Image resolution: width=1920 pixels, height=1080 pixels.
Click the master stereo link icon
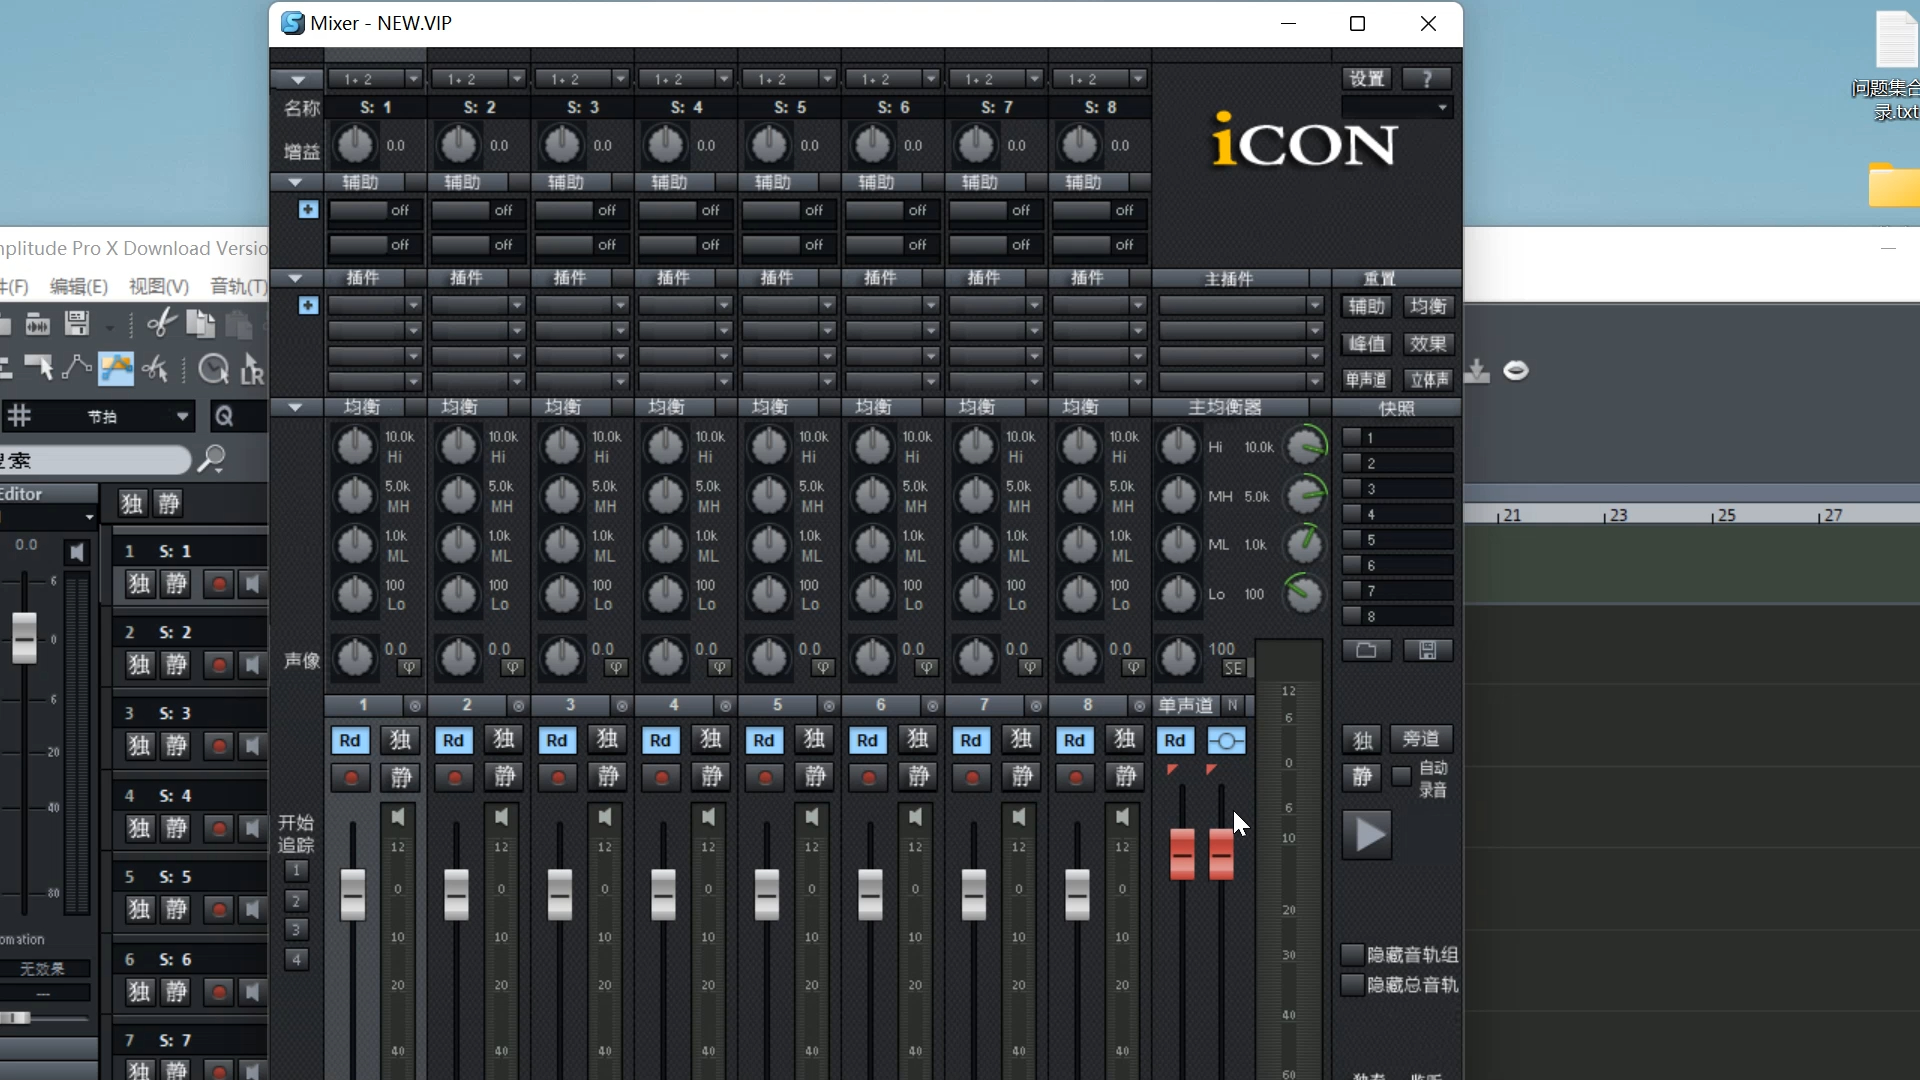tap(1227, 741)
